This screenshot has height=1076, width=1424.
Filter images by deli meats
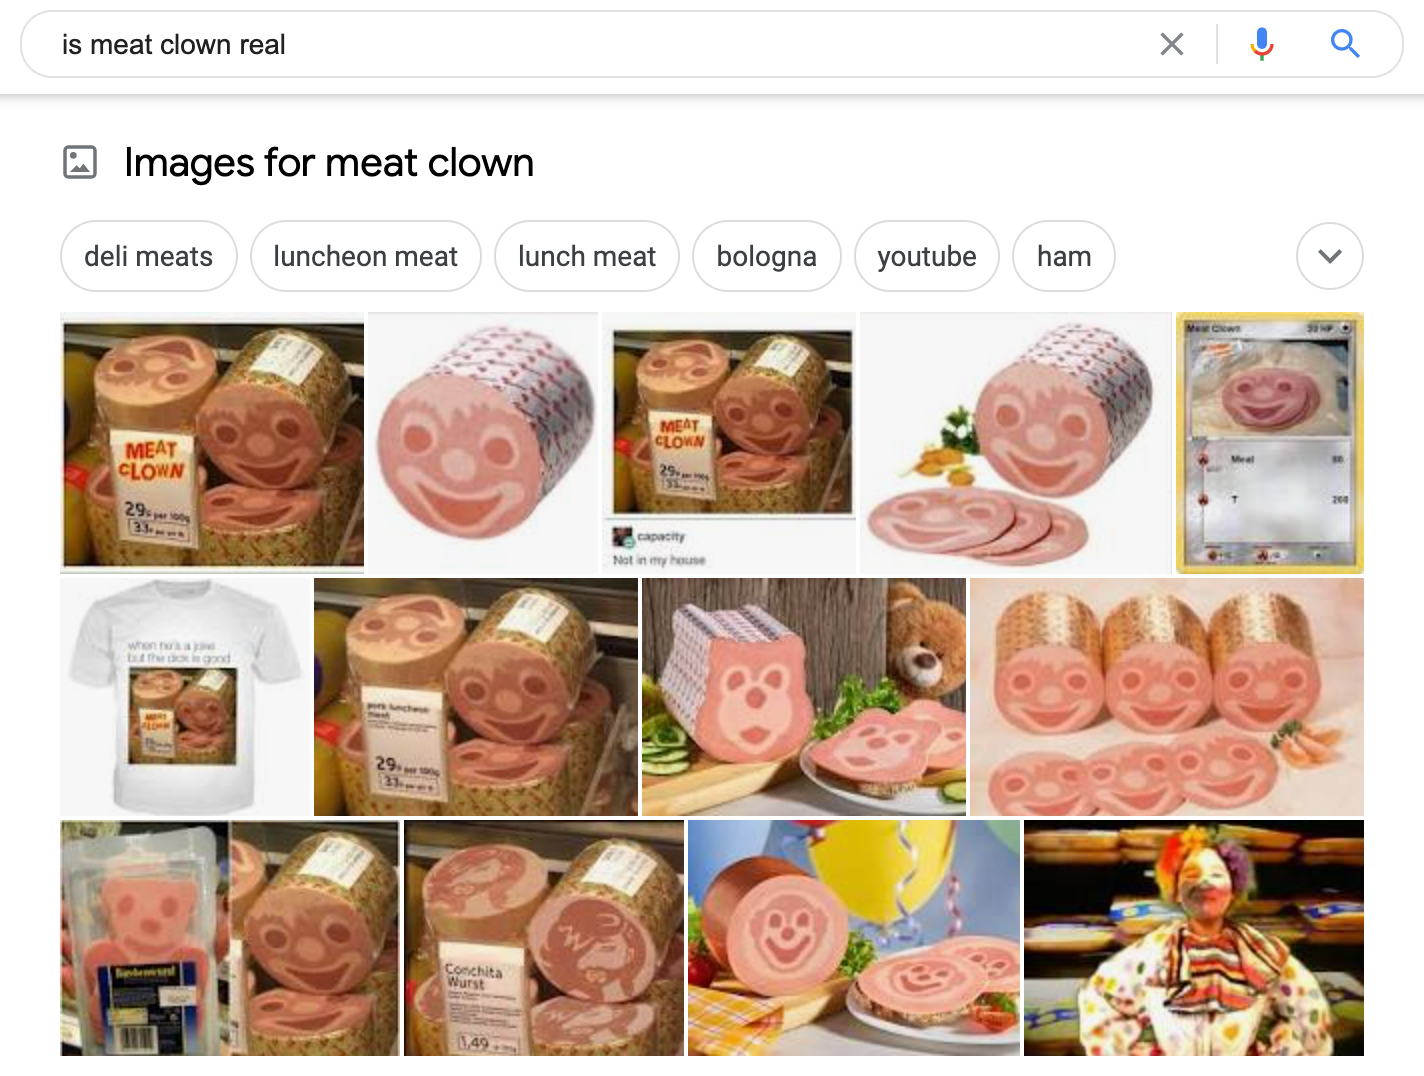(149, 256)
